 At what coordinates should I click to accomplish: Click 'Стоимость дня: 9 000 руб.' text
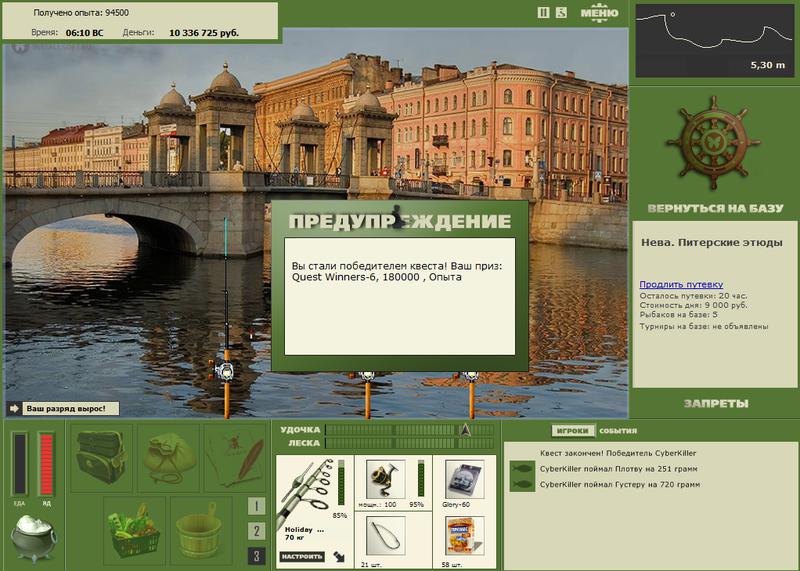(x=693, y=305)
